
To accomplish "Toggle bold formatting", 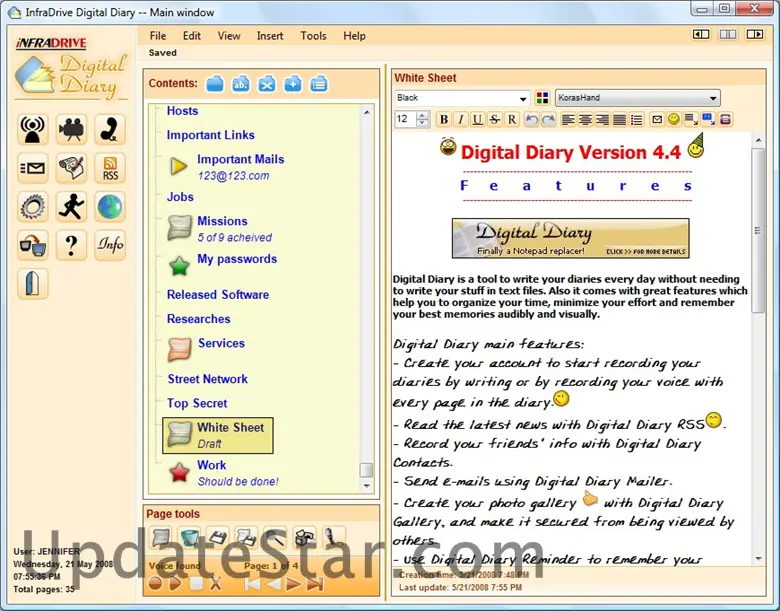I will coord(444,119).
